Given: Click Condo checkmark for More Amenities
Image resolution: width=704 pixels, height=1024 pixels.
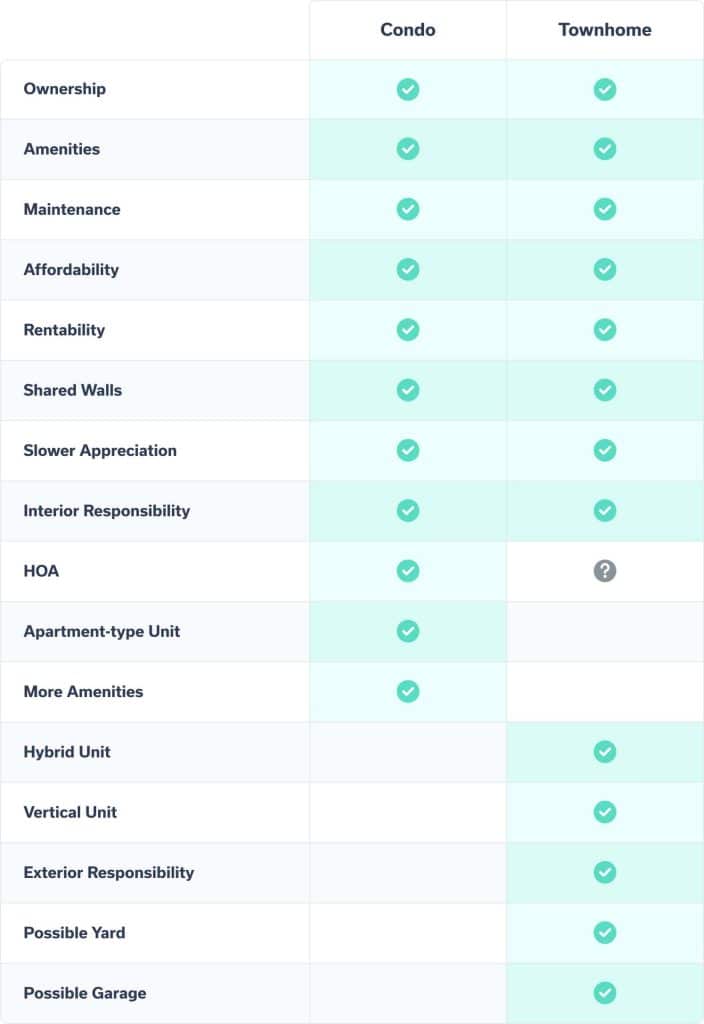Looking at the screenshot, I should click(x=408, y=691).
